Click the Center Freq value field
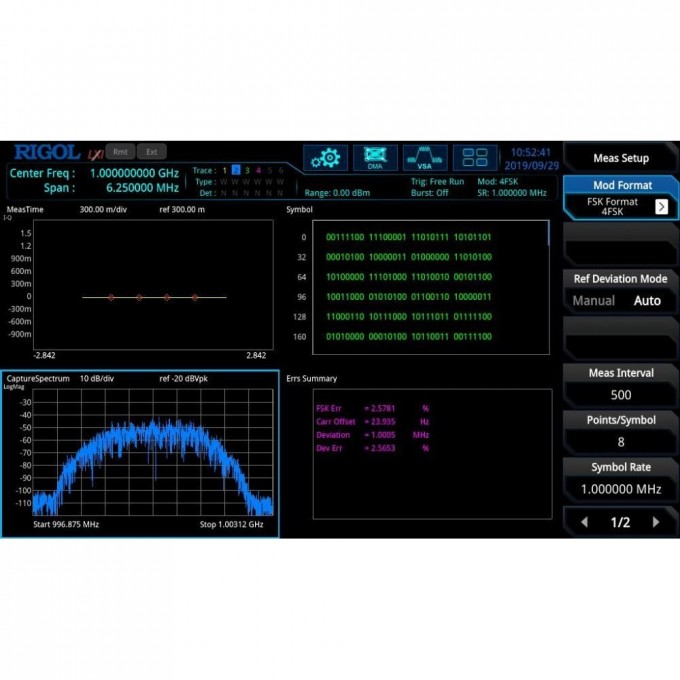This screenshot has height=680, width=680. point(134,172)
